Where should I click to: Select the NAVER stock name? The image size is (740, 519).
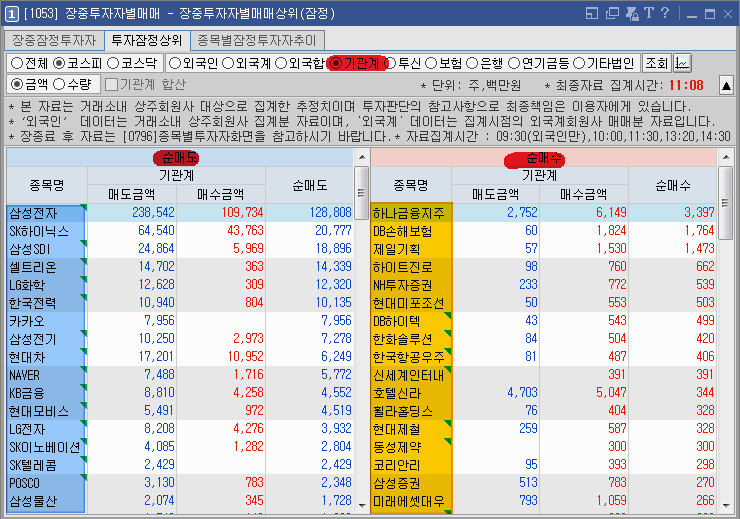(24, 375)
